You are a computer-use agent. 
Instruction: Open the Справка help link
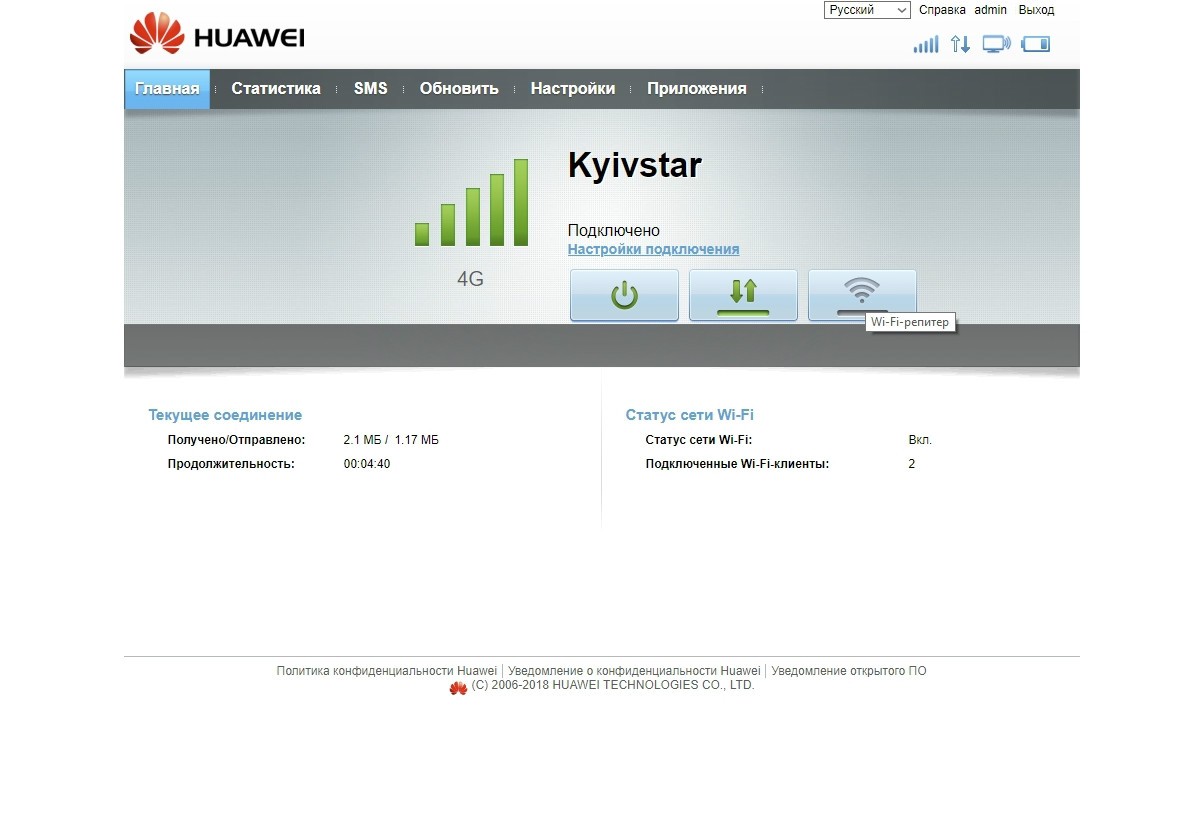click(x=942, y=10)
